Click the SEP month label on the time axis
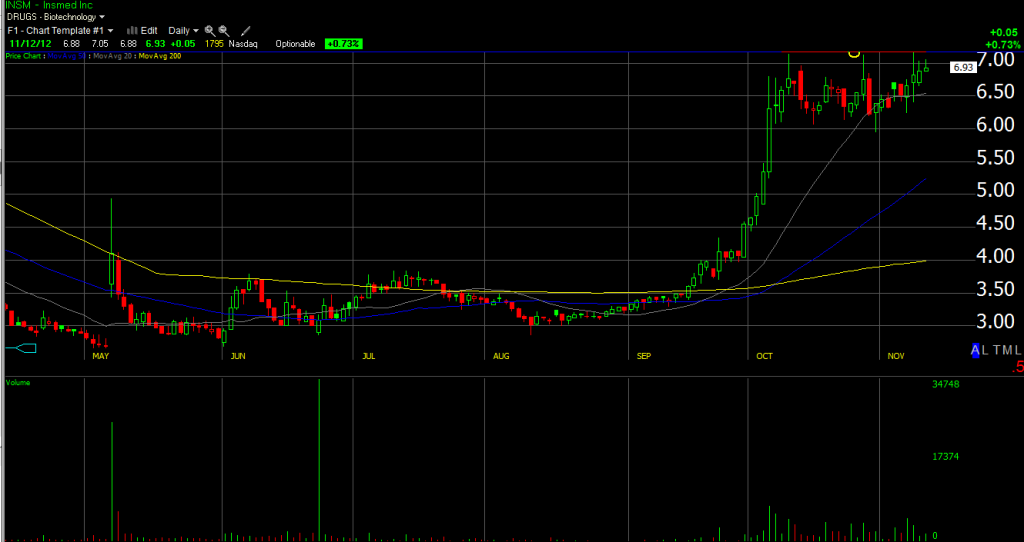The width and height of the screenshot is (1024, 542). point(644,357)
